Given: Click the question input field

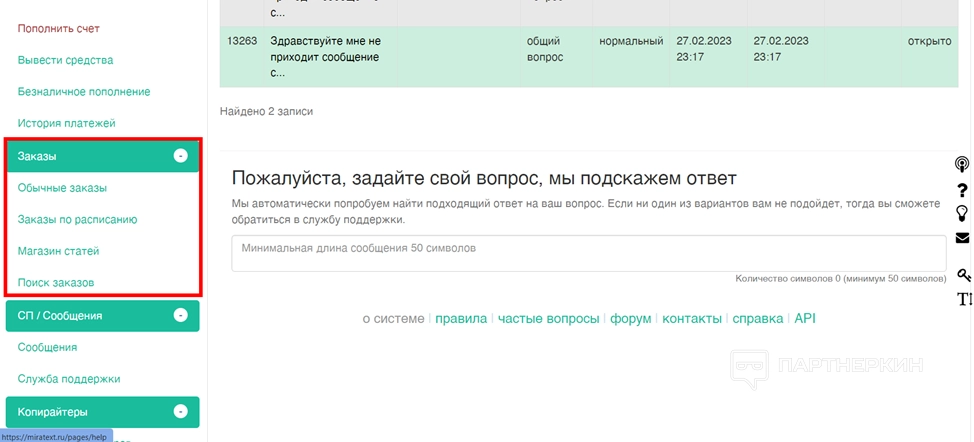Looking at the screenshot, I should click(x=589, y=253).
